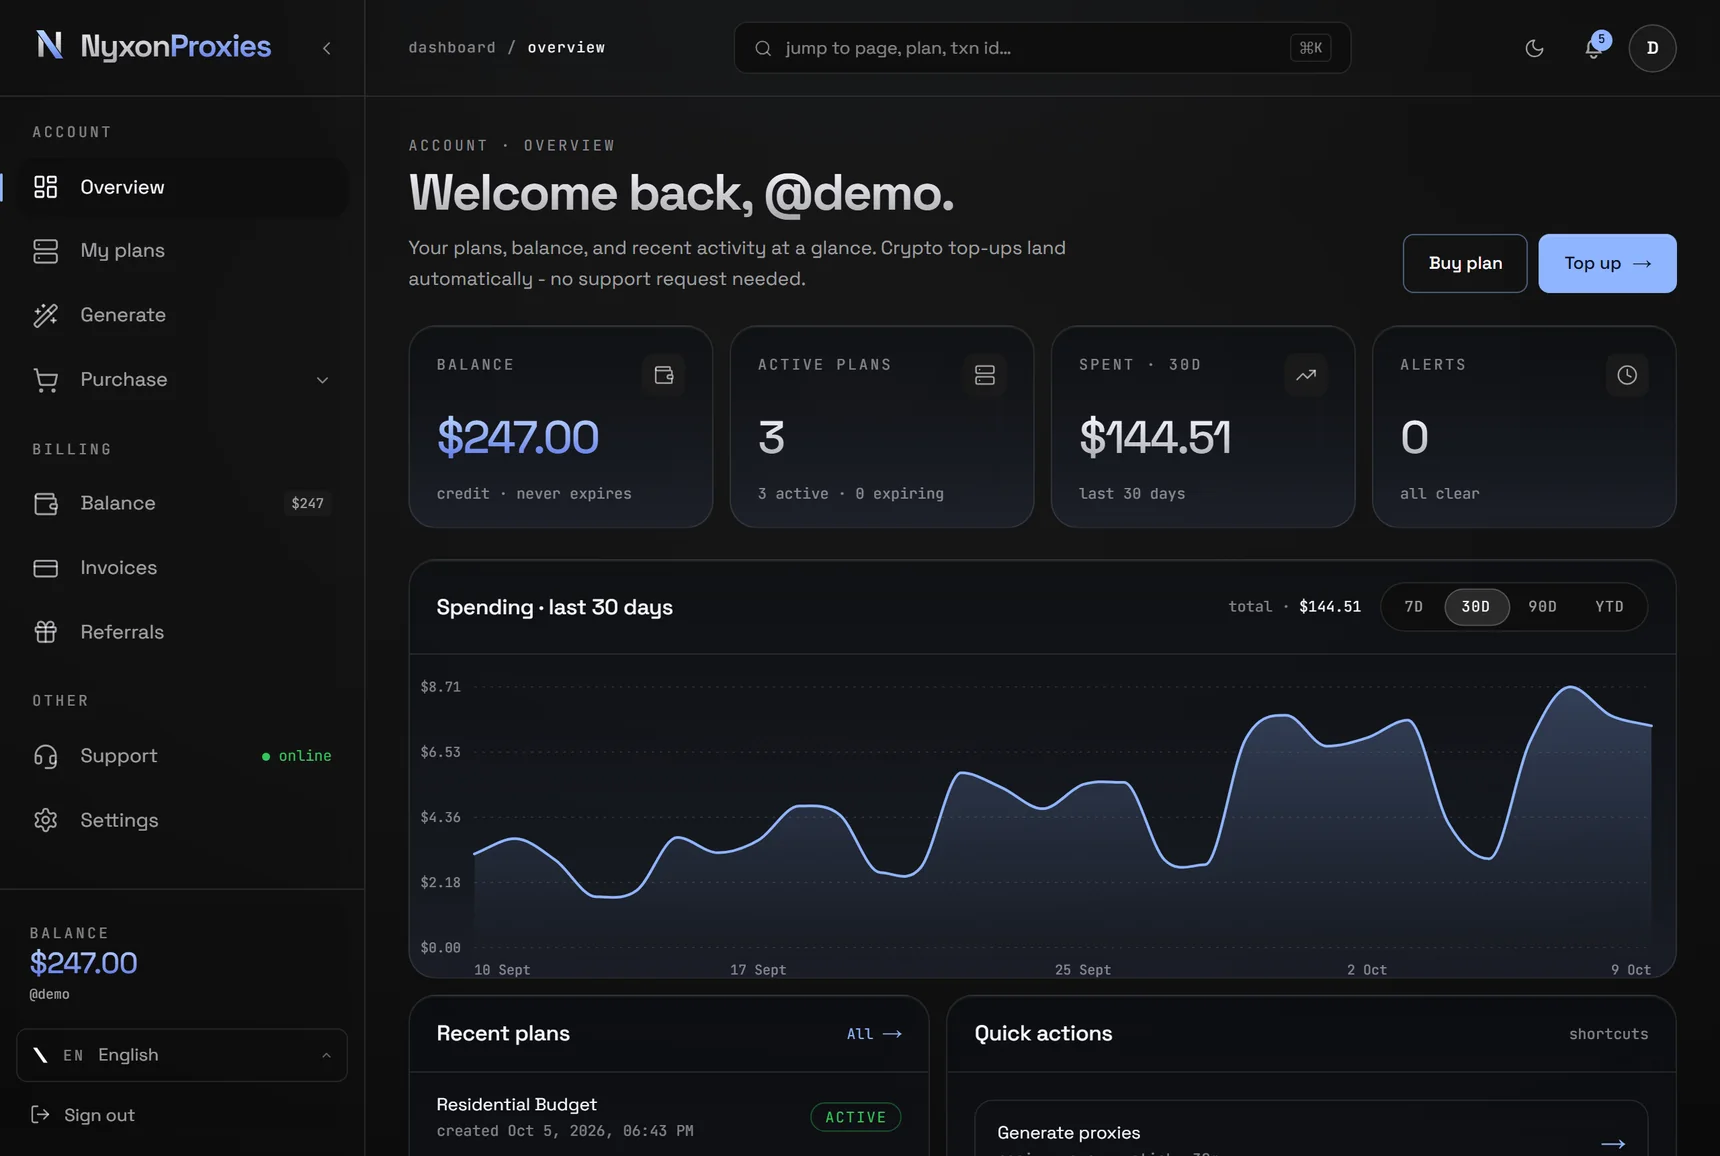Click the Residential Budget plan row

point(668,1116)
